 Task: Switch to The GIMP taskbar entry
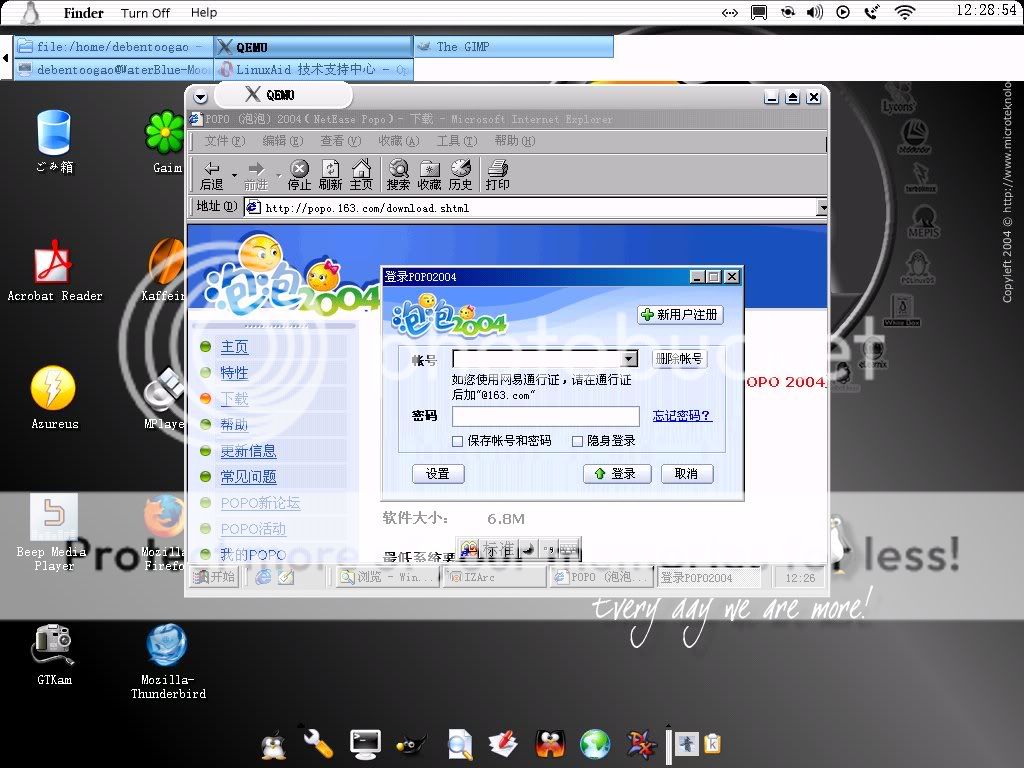513,46
